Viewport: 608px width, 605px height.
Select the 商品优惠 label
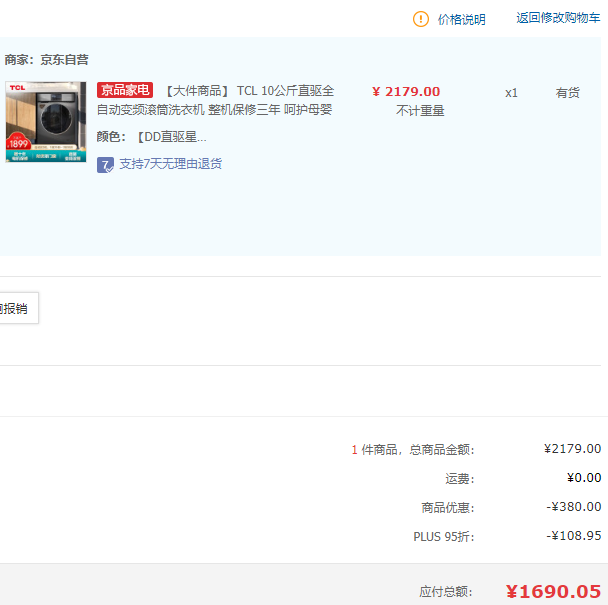pos(448,508)
